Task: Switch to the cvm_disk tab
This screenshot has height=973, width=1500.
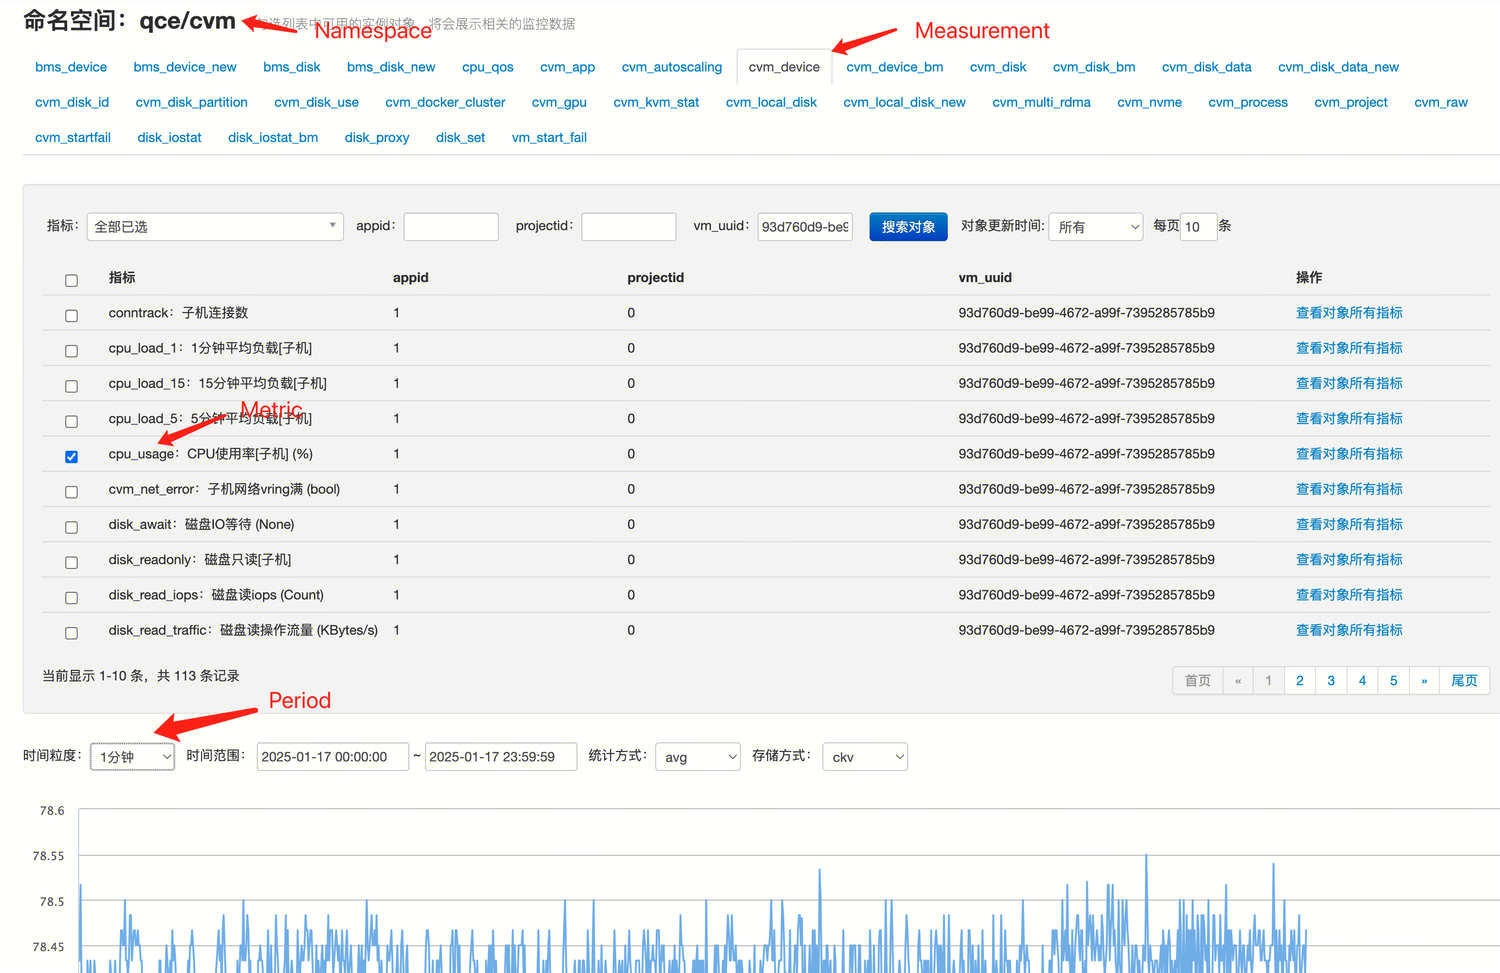Action: [998, 67]
